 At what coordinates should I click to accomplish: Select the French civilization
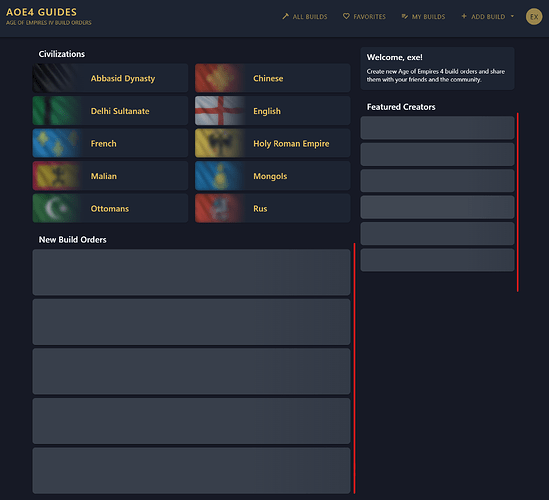click(x=110, y=143)
